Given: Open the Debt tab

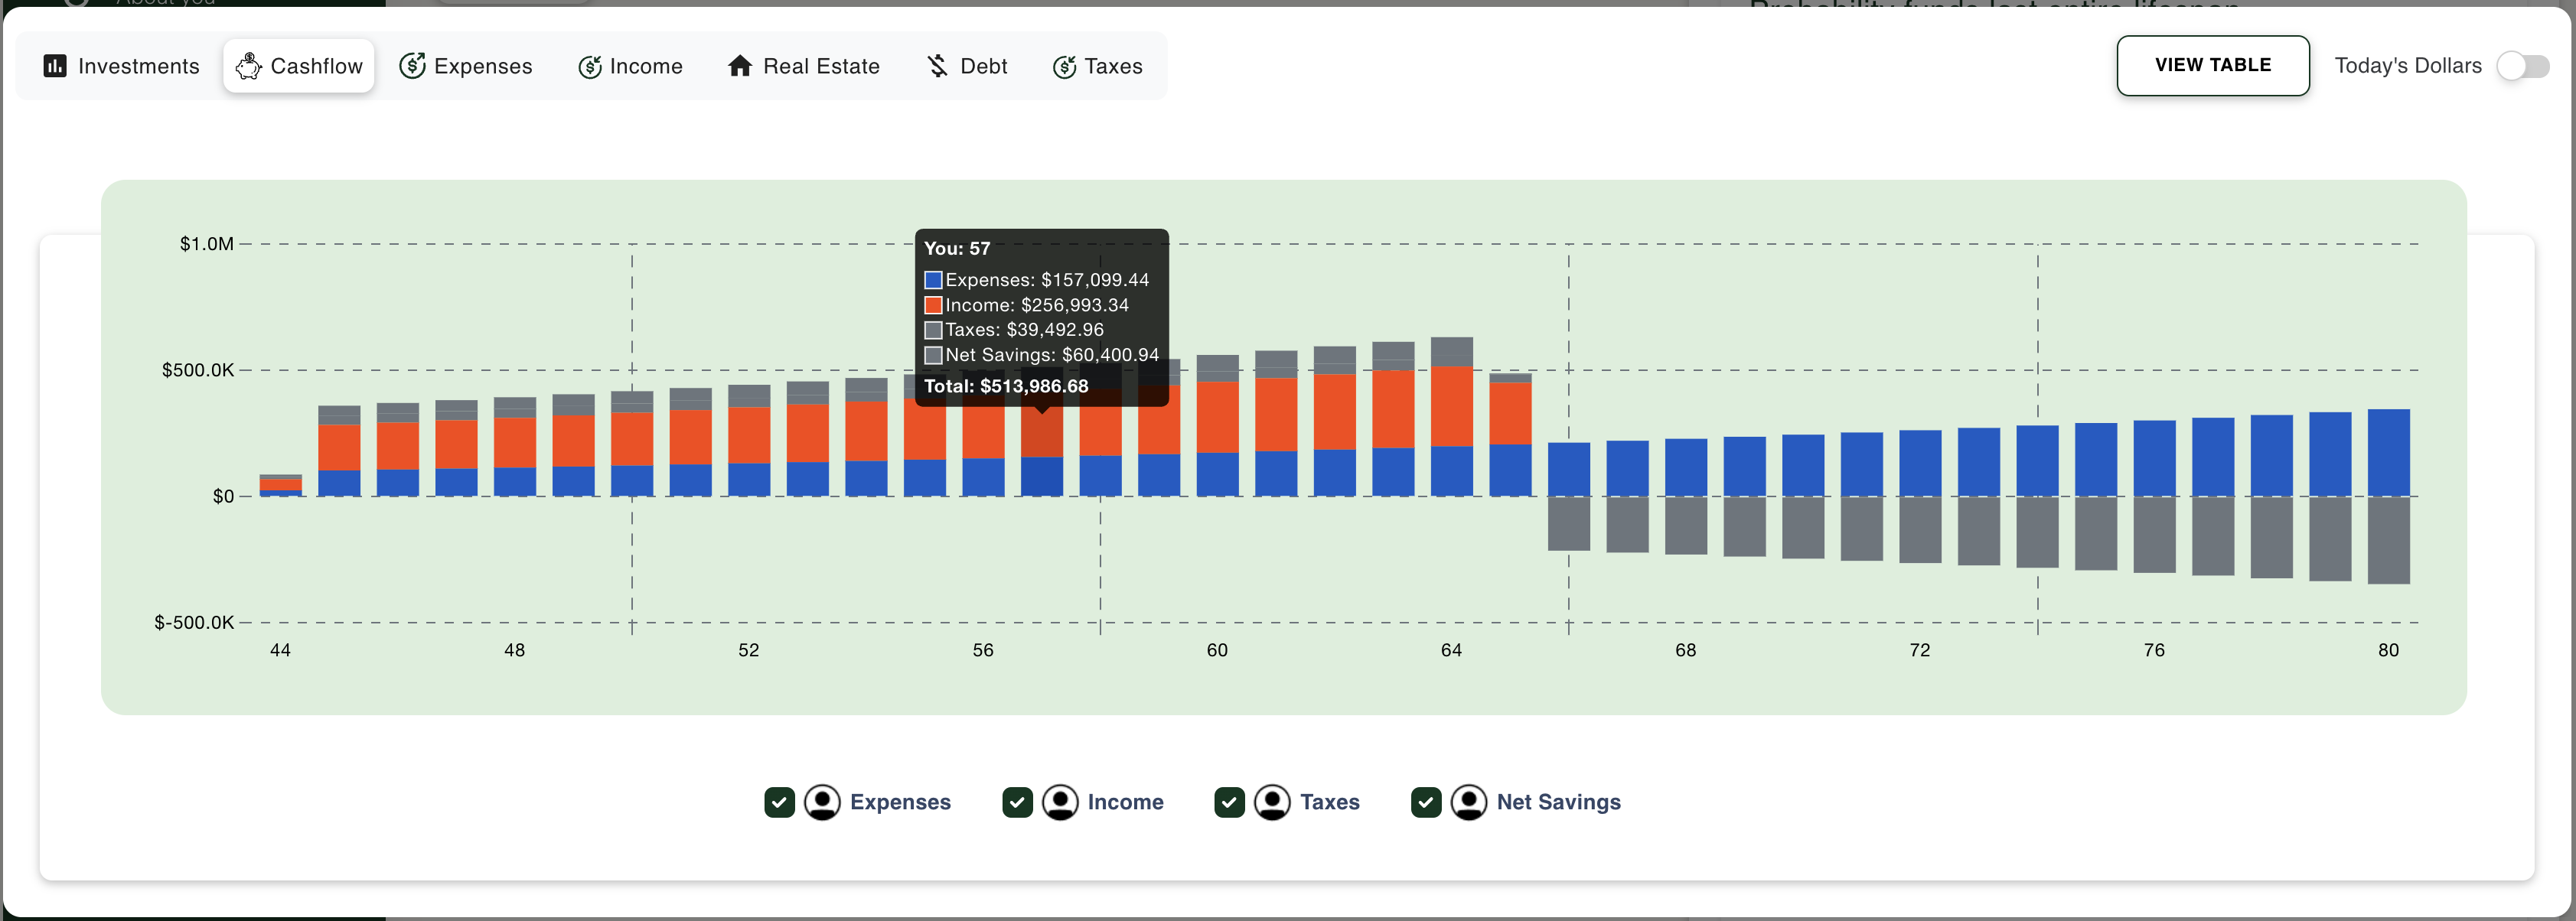Looking at the screenshot, I should 967,66.
